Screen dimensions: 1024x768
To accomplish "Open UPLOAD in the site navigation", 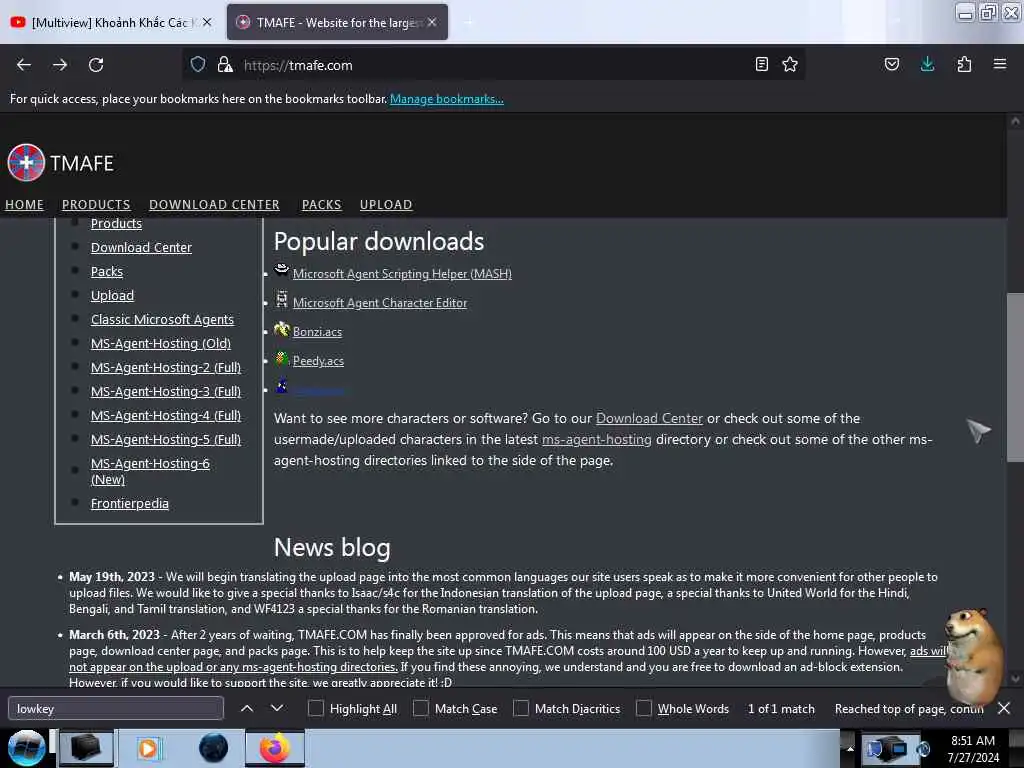I will (x=386, y=204).
